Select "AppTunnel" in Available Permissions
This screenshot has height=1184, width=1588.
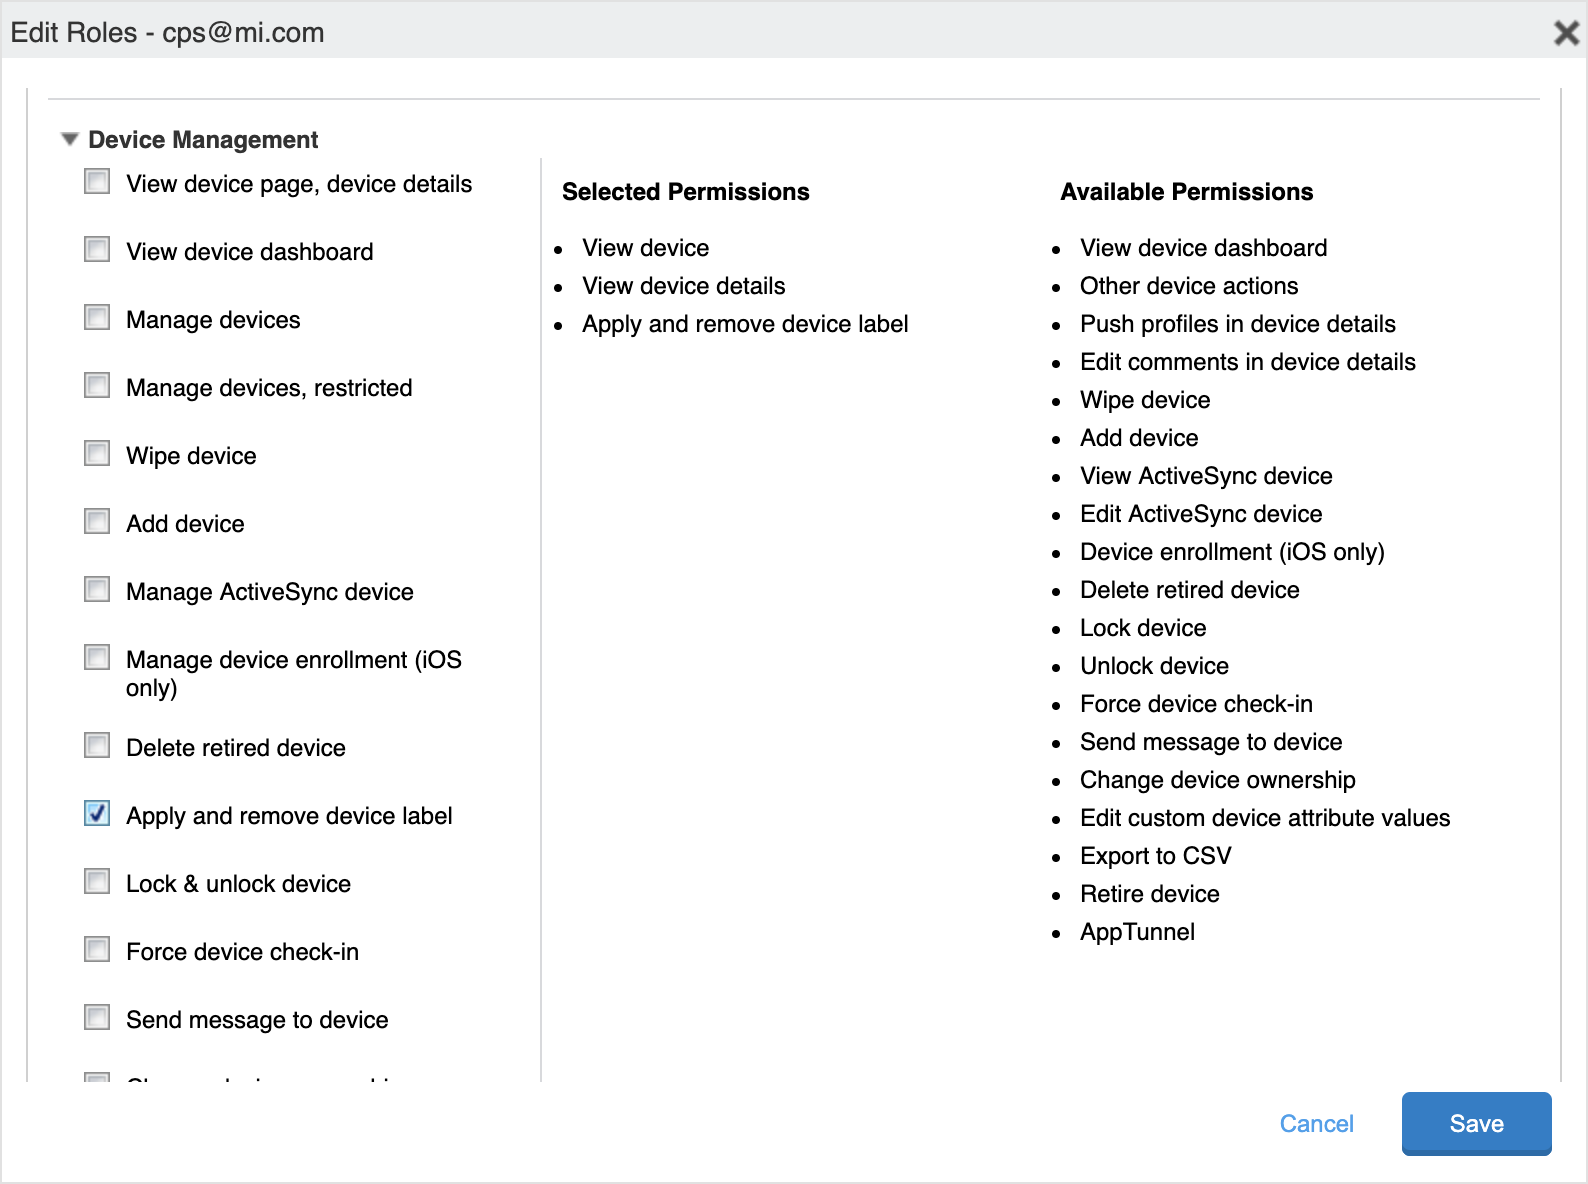click(1137, 931)
